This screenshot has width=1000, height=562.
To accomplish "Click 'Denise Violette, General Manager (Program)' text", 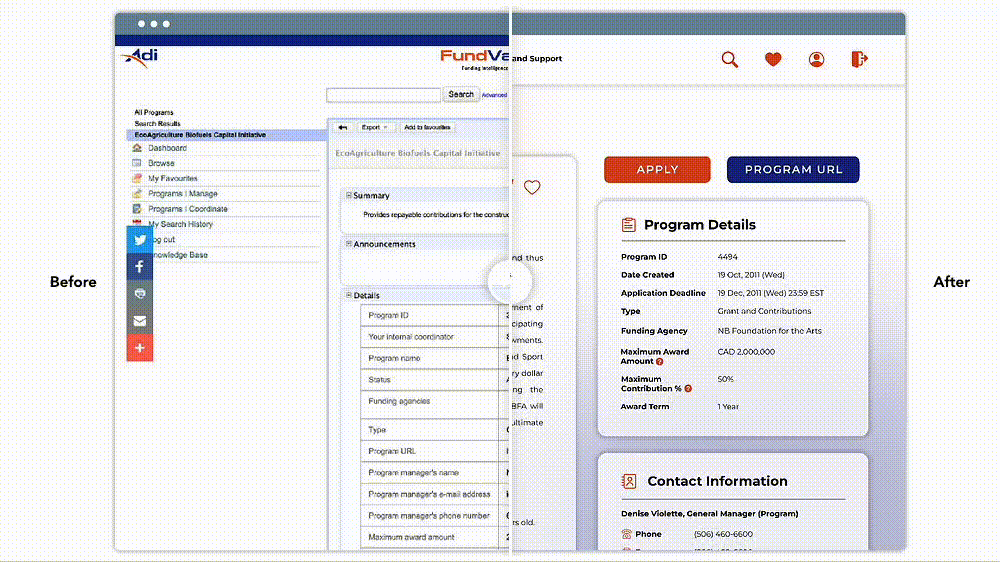I will click(x=709, y=514).
